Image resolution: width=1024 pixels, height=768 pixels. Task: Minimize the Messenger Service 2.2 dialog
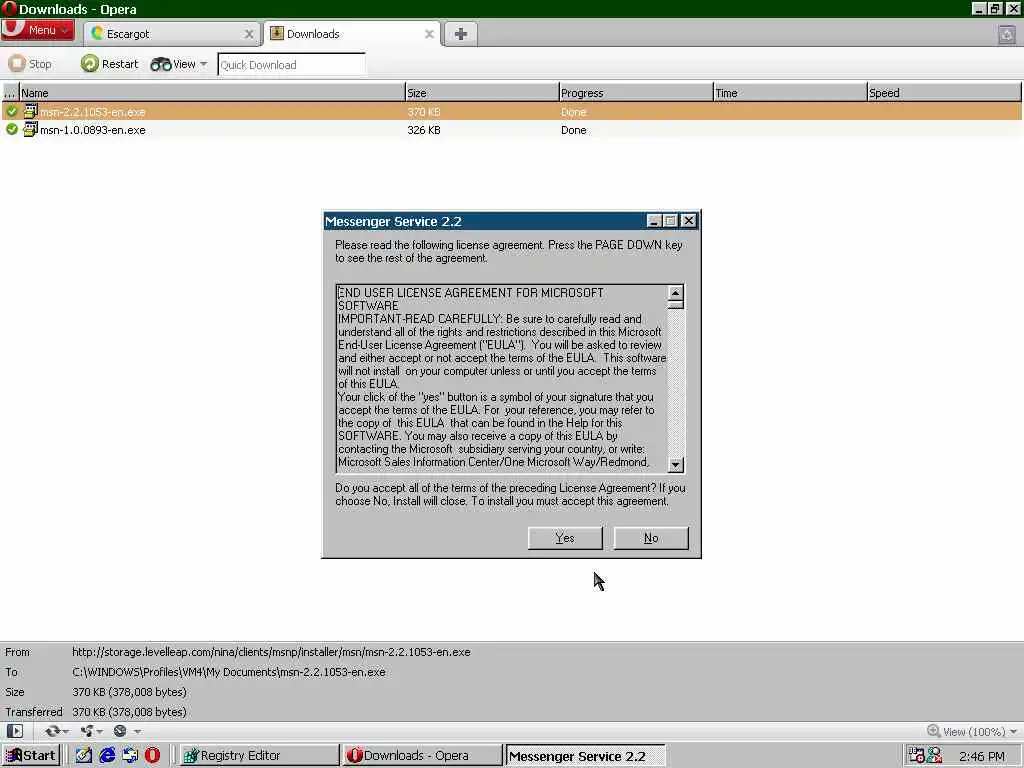654,221
